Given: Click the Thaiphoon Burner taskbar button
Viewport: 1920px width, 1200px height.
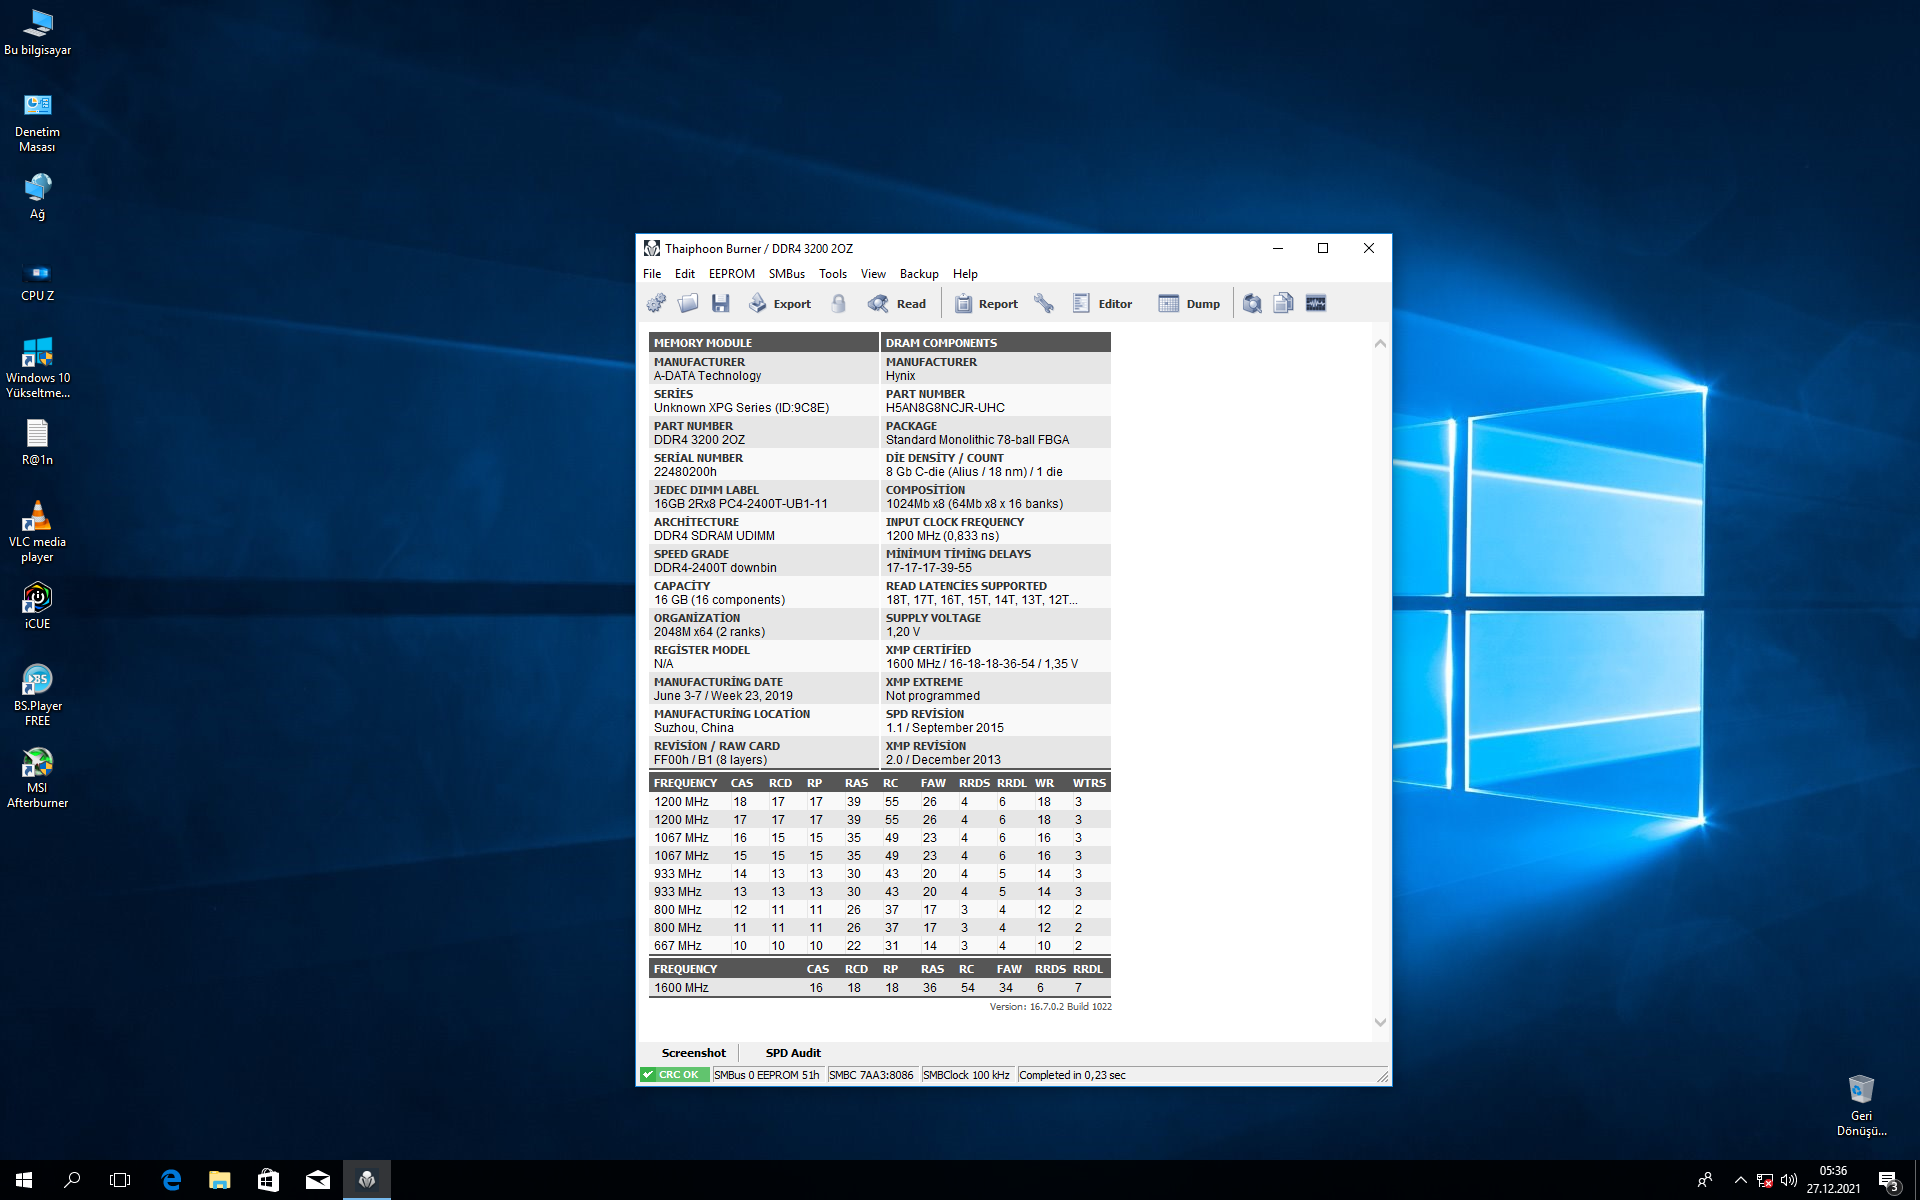Looking at the screenshot, I should (366, 1180).
